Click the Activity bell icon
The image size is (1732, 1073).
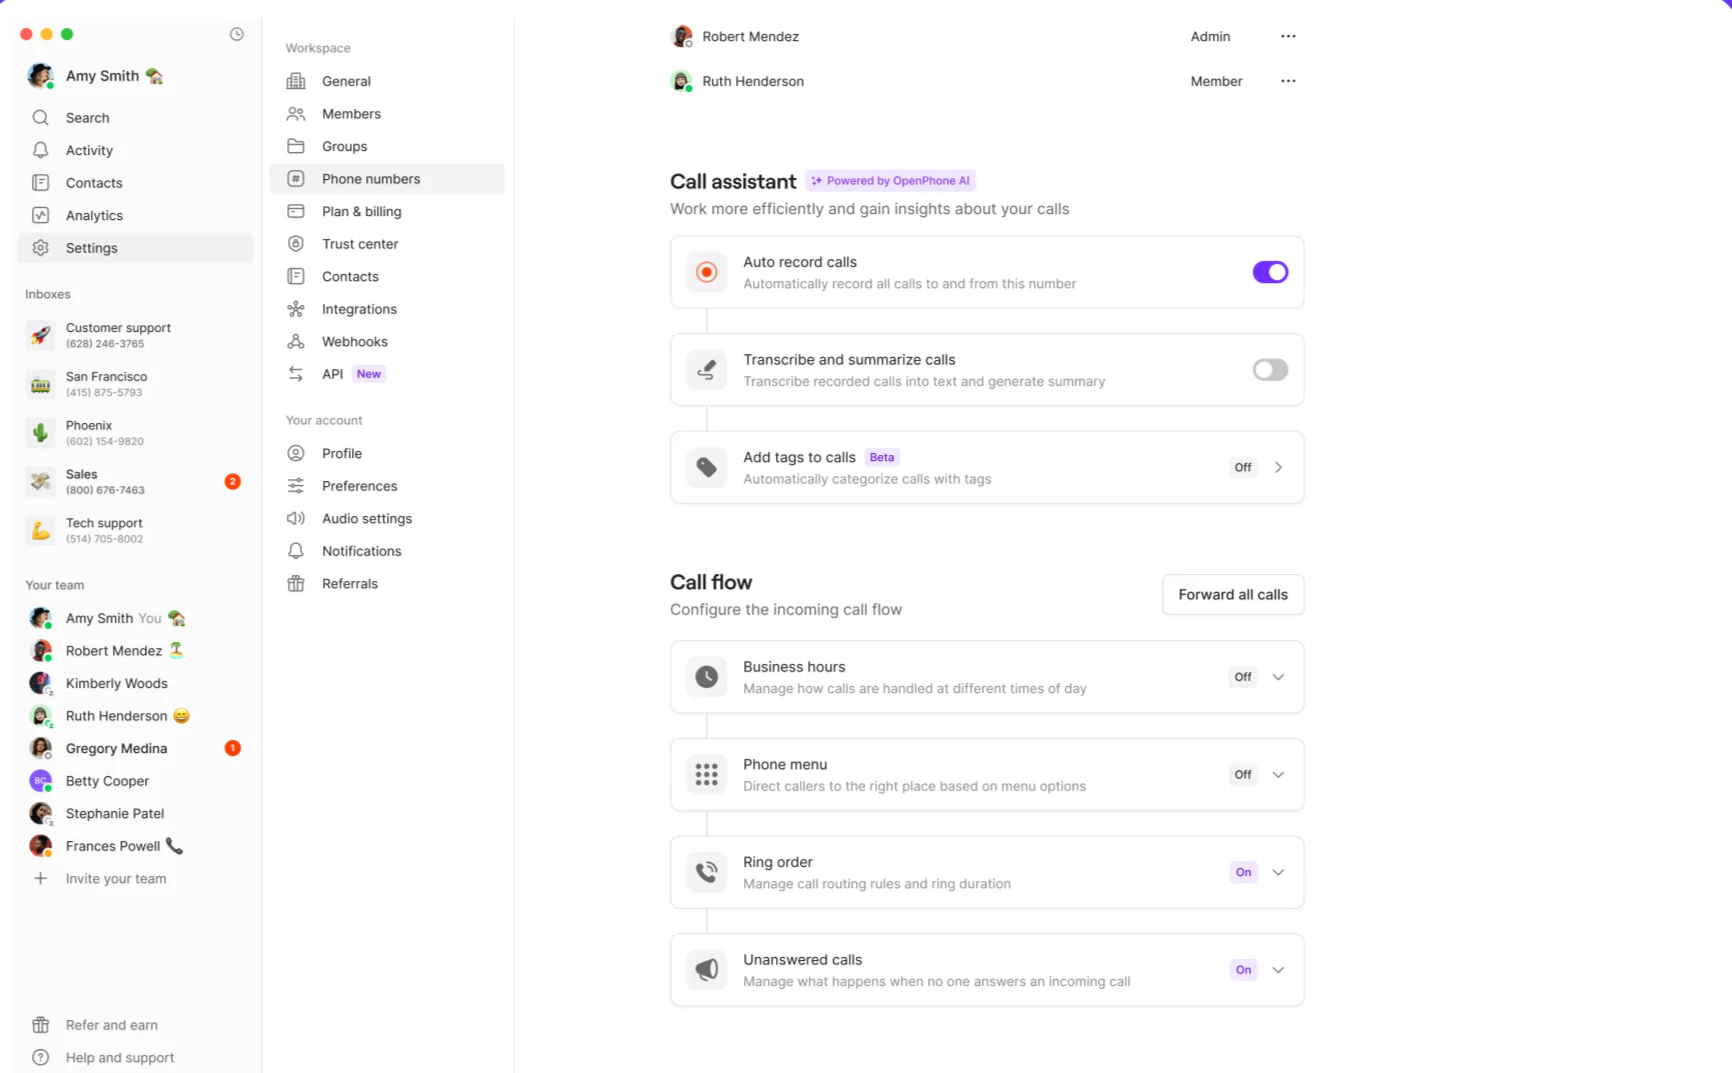pyautogui.click(x=40, y=150)
